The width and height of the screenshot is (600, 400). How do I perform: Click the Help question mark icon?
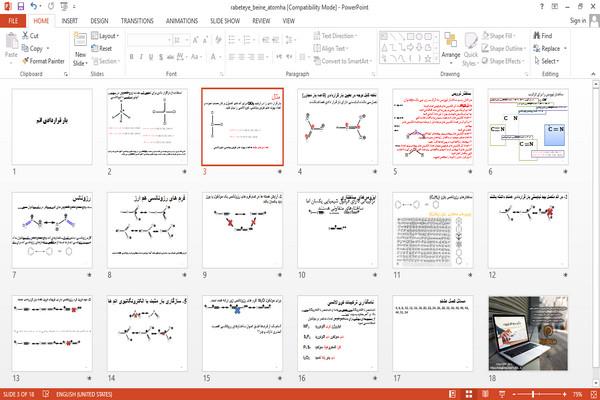tap(541, 7)
